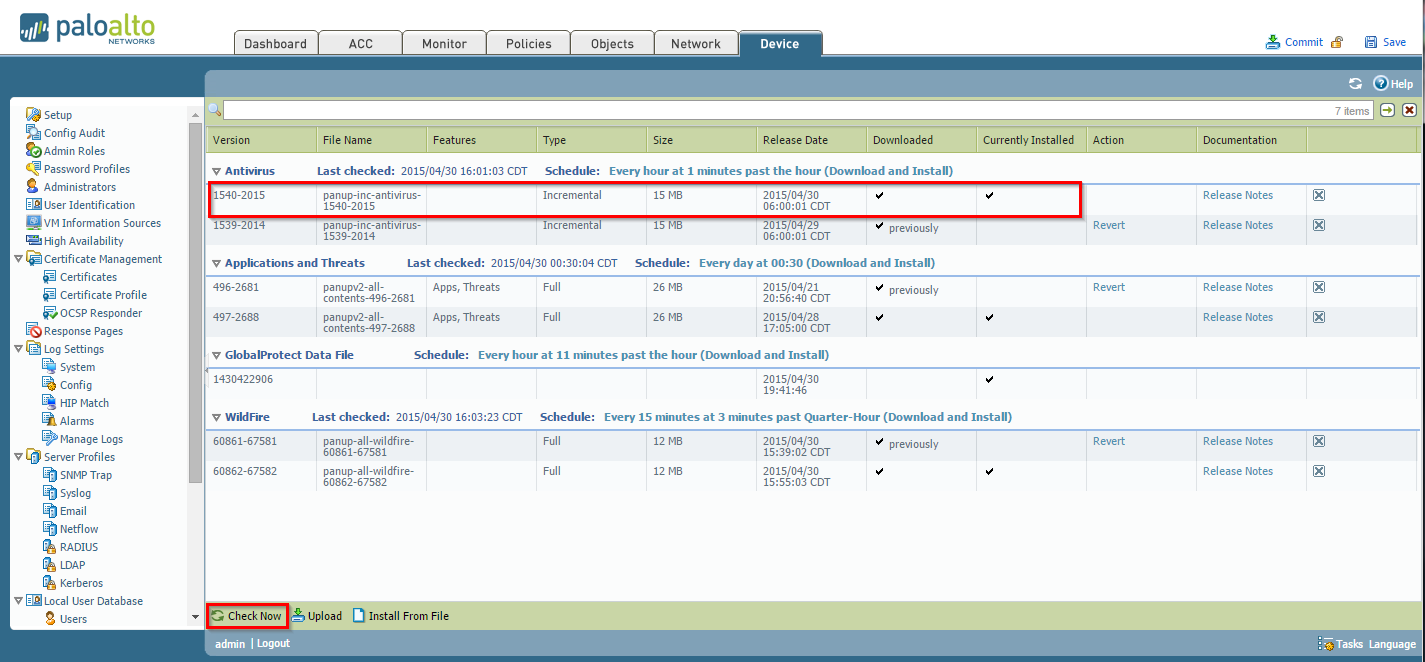Collapse the Antivirus section
The width and height of the screenshot is (1425, 662).
[x=216, y=172]
